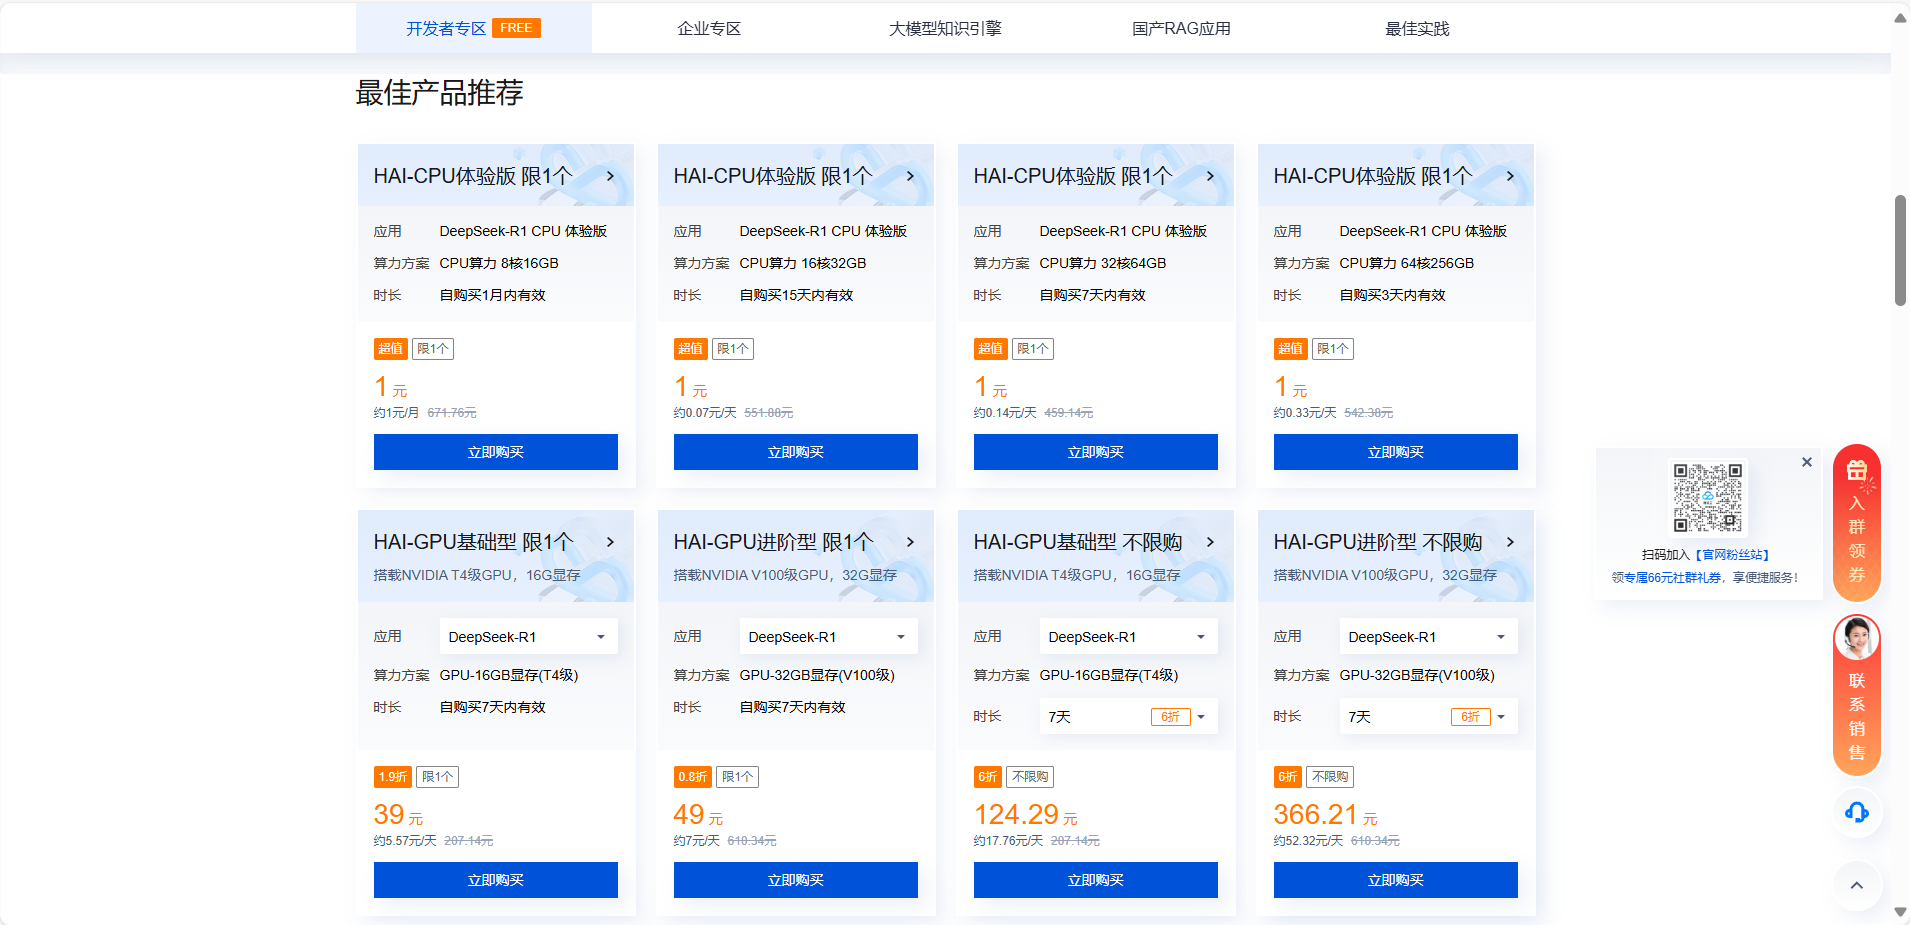Click the sales representative avatar
Image resolution: width=1910 pixels, height=925 pixels.
pos(1857,638)
